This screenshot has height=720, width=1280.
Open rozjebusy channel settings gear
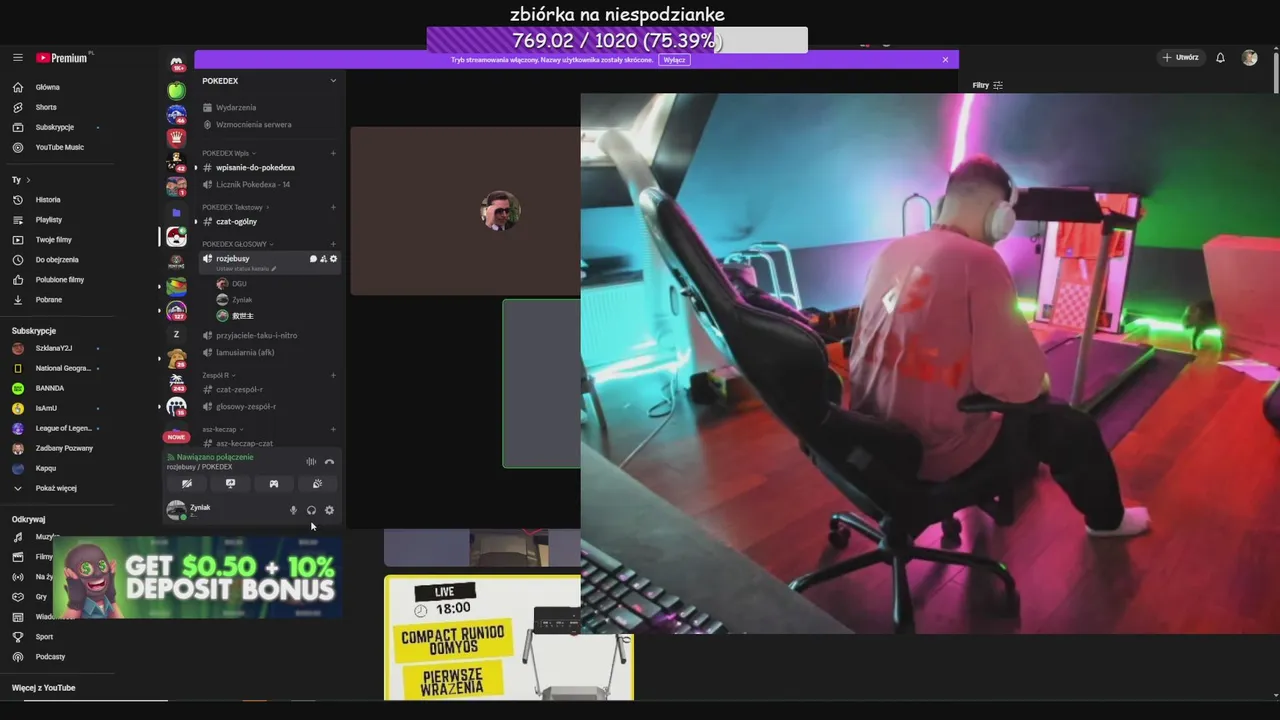[333, 259]
